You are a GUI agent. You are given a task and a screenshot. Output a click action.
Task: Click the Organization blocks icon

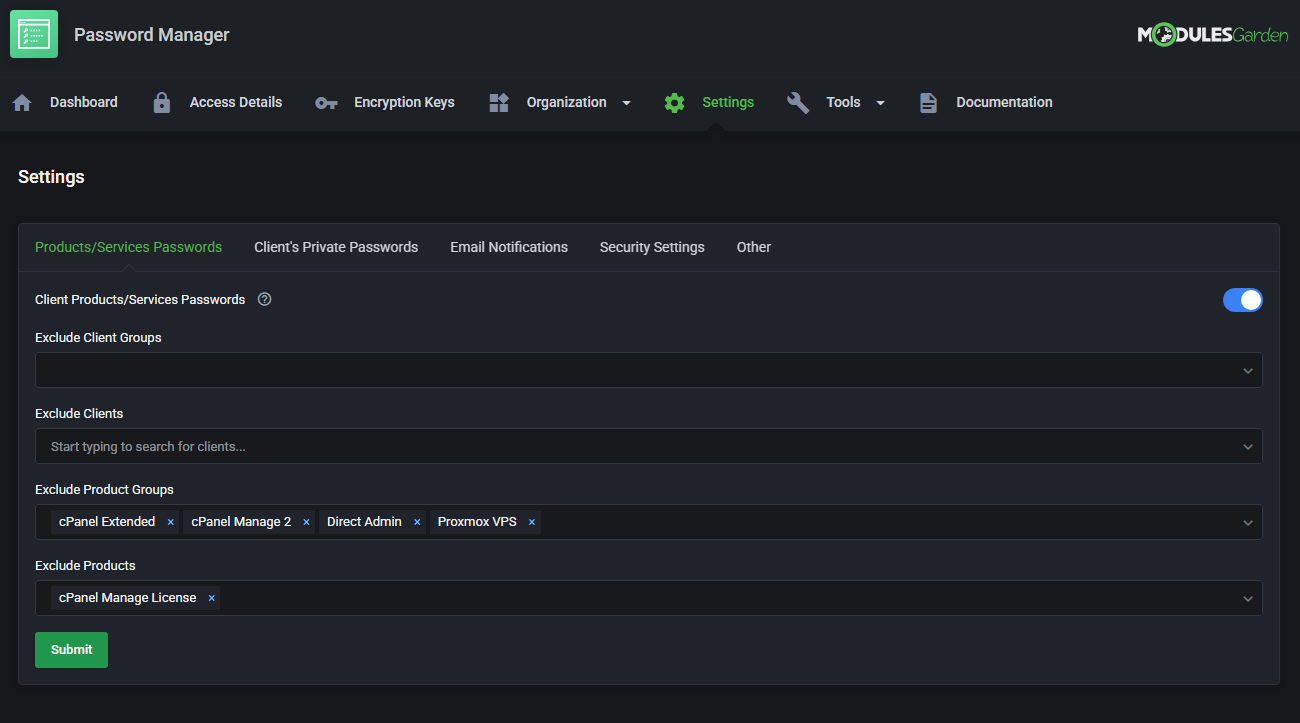tap(499, 102)
